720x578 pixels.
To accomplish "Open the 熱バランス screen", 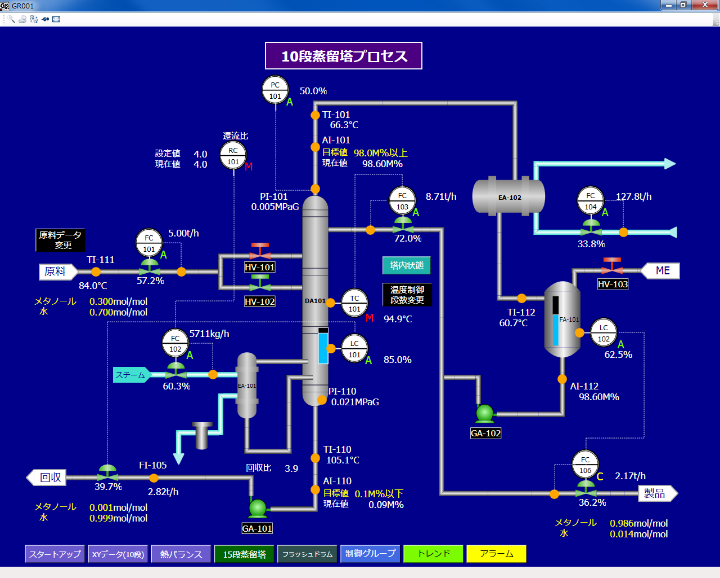I will [x=179, y=553].
